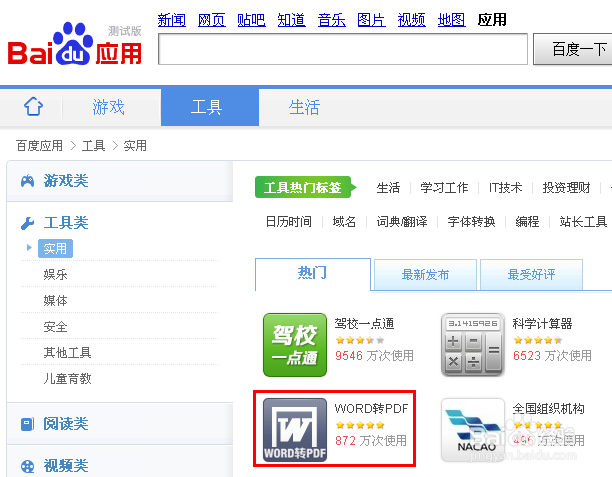Viewport: 612px width, 477px height.
Task: Filter by the 站长工具 tag
Action: 584,222
